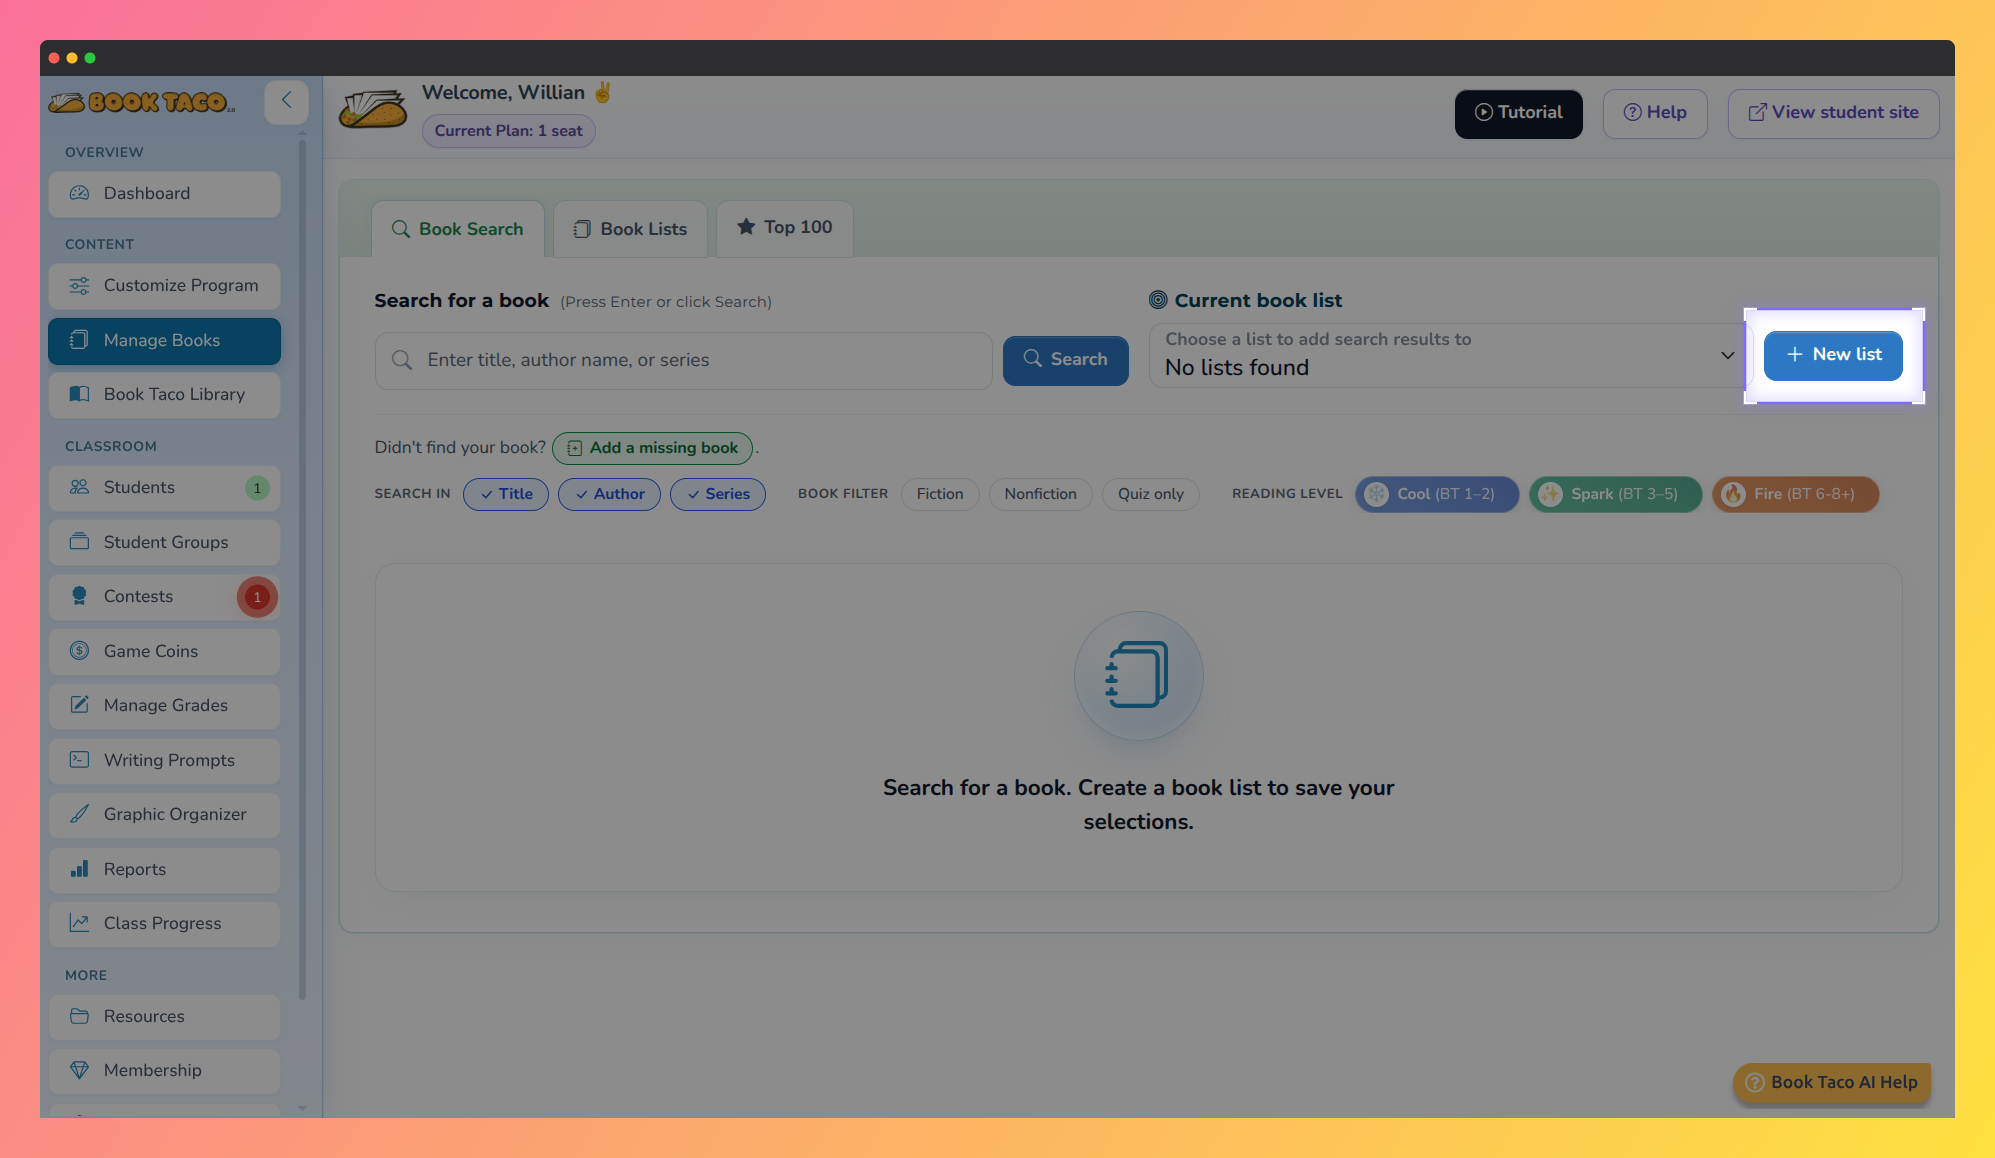The image size is (1995, 1158).
Task: Switch to Book Lists tab
Action: pos(630,229)
